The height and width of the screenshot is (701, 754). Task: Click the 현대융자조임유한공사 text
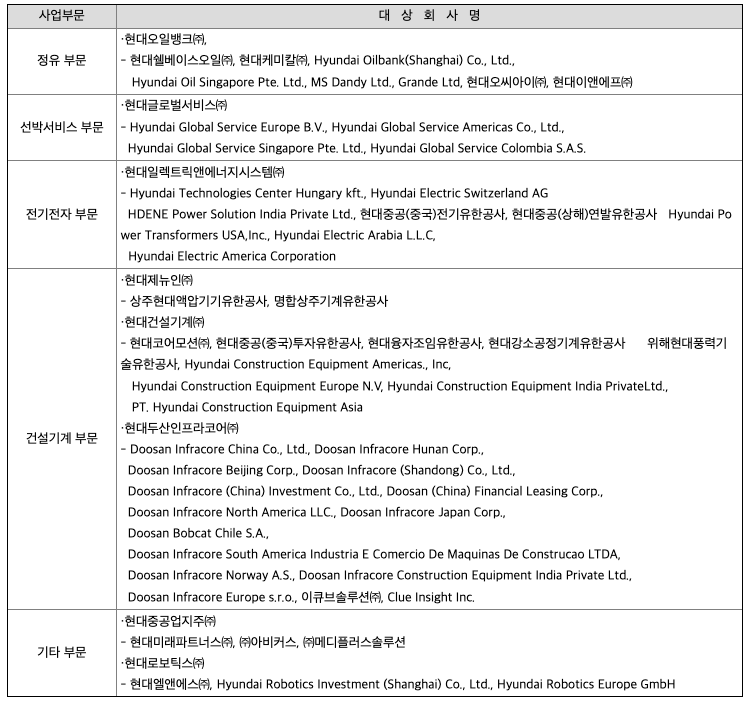pyautogui.click(x=425, y=343)
